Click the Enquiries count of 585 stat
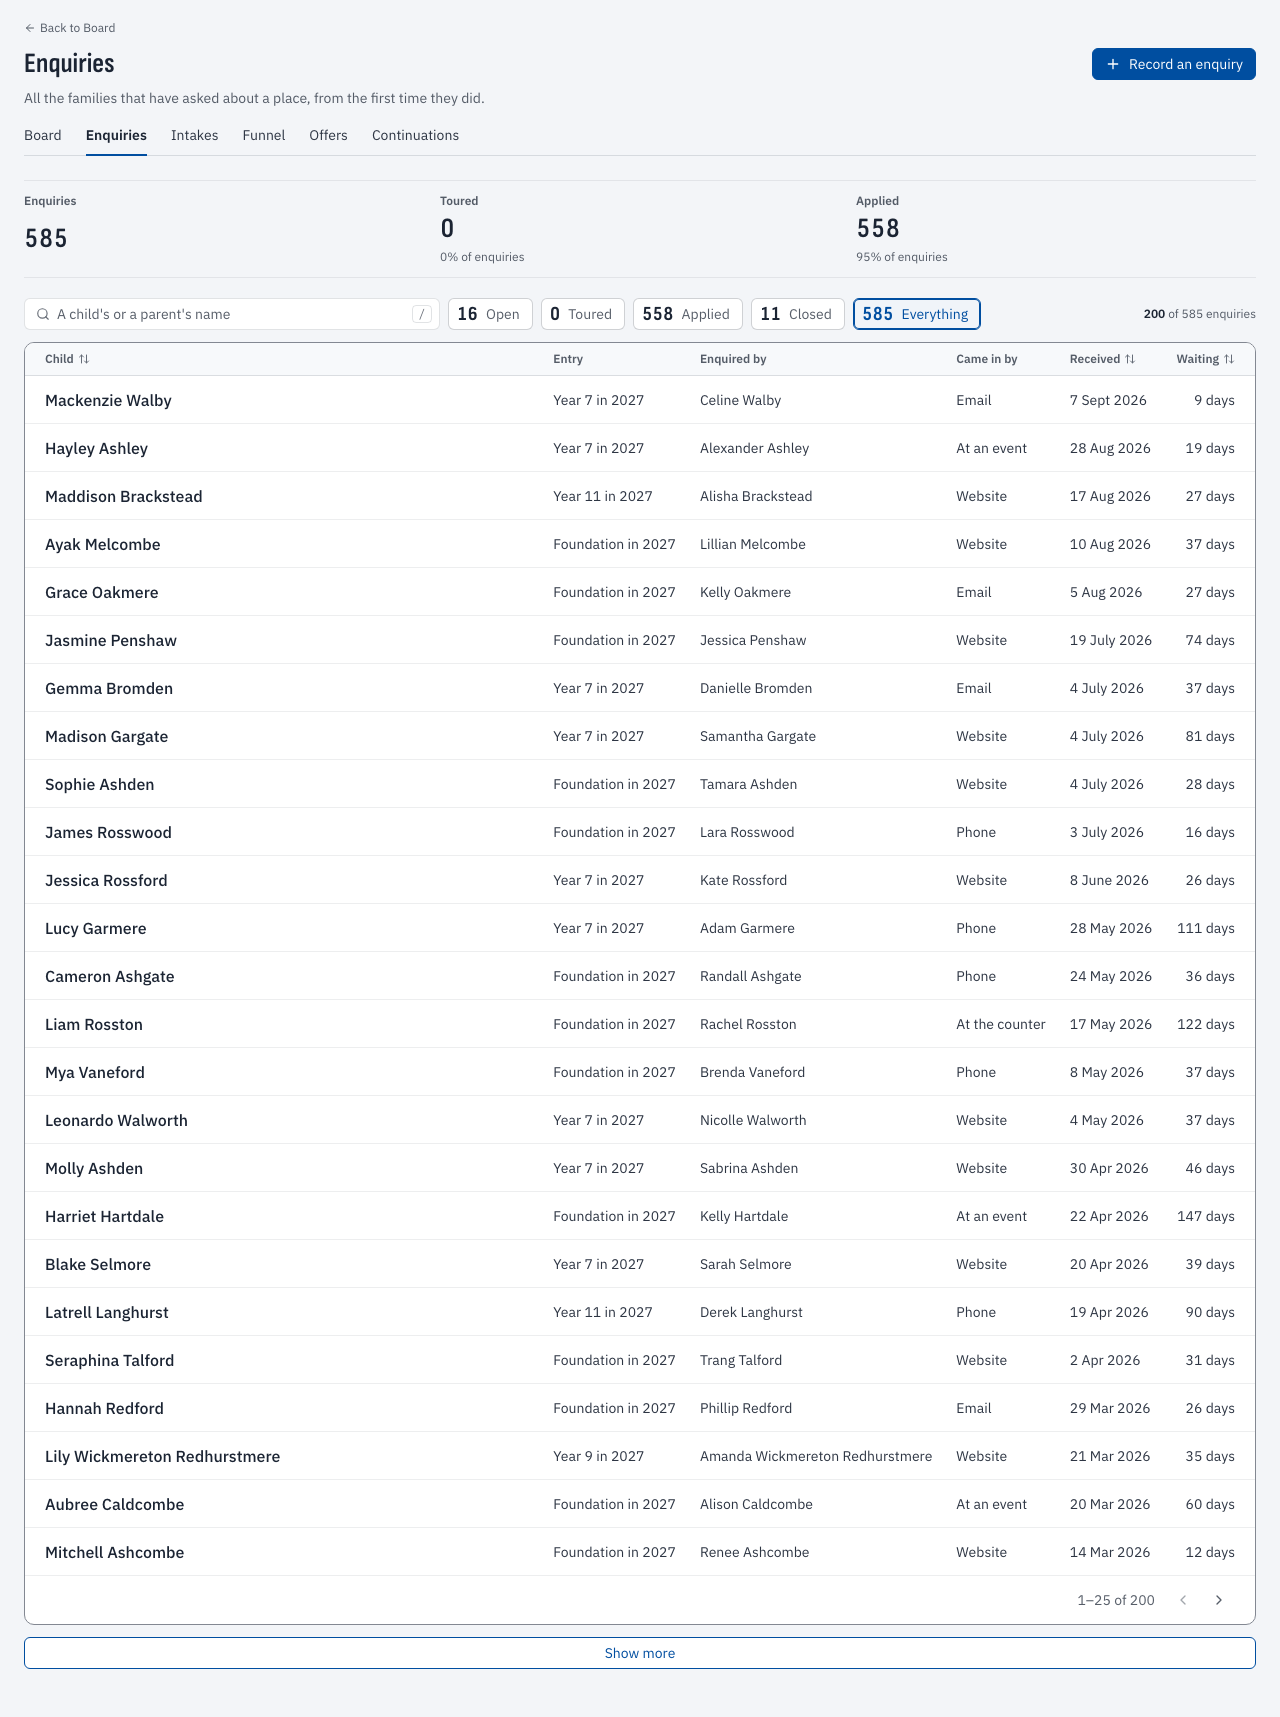 pos(46,238)
